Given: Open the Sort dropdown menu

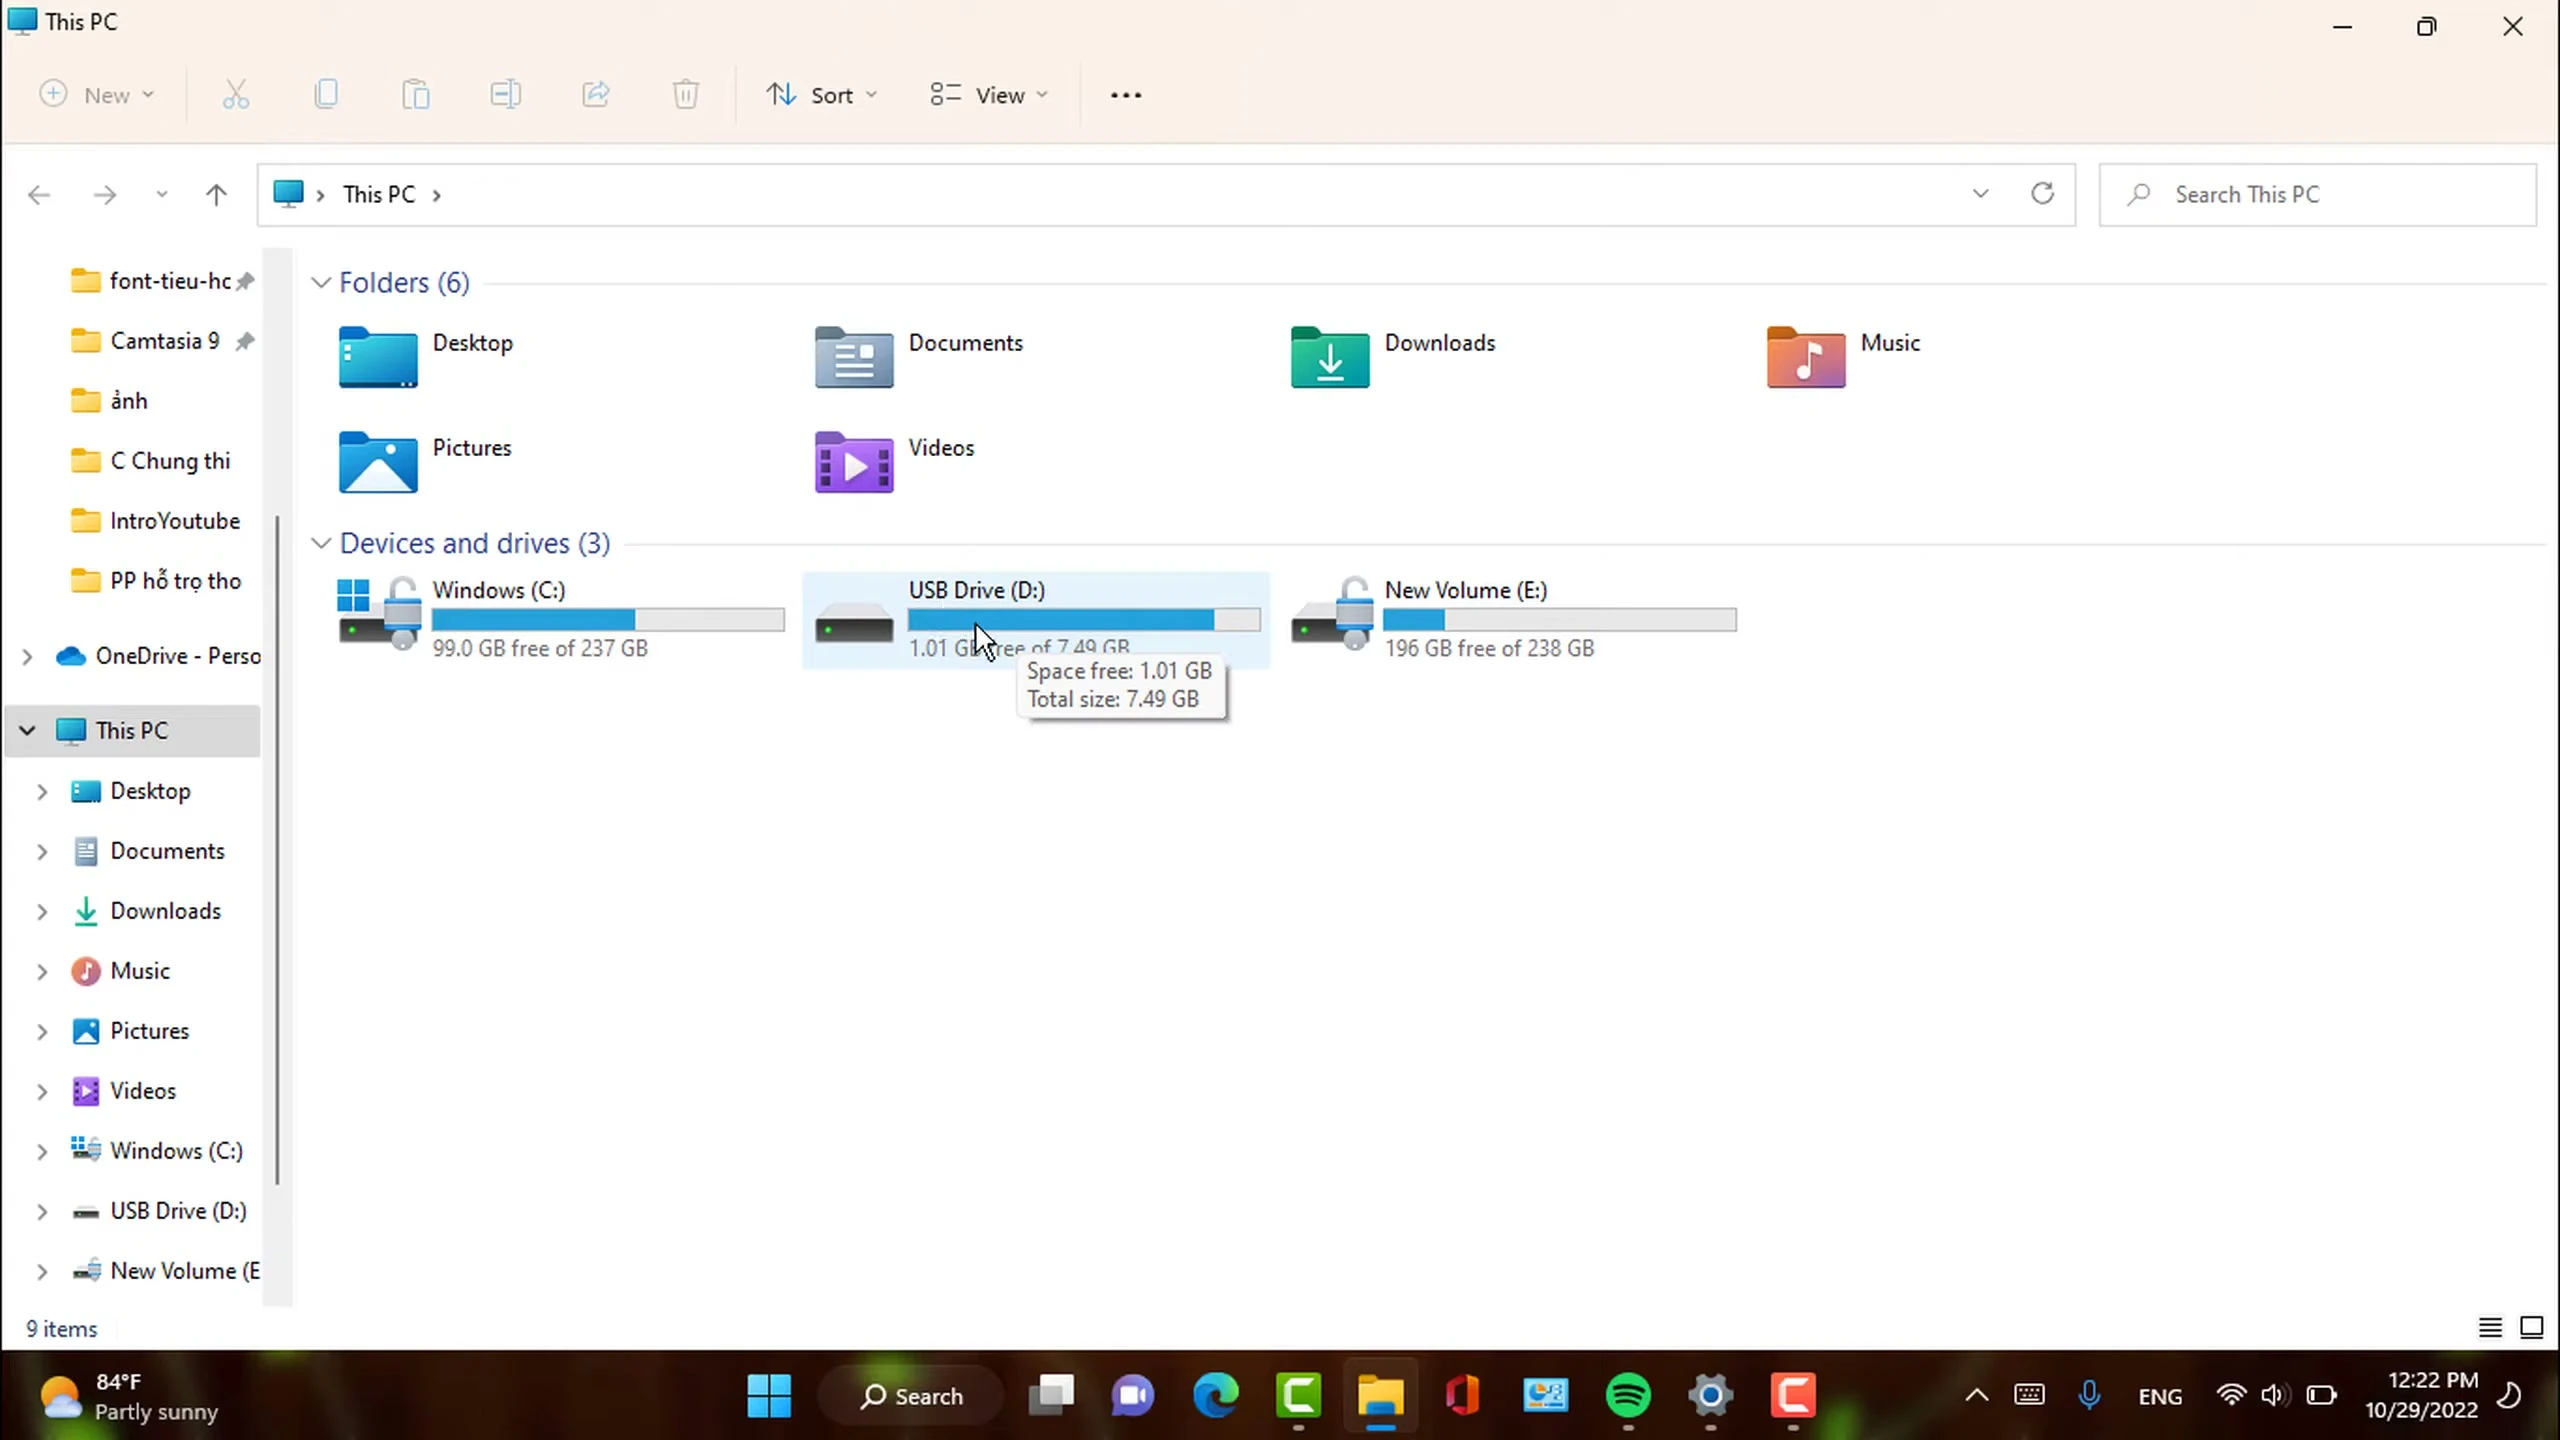Looking at the screenshot, I should coord(822,95).
